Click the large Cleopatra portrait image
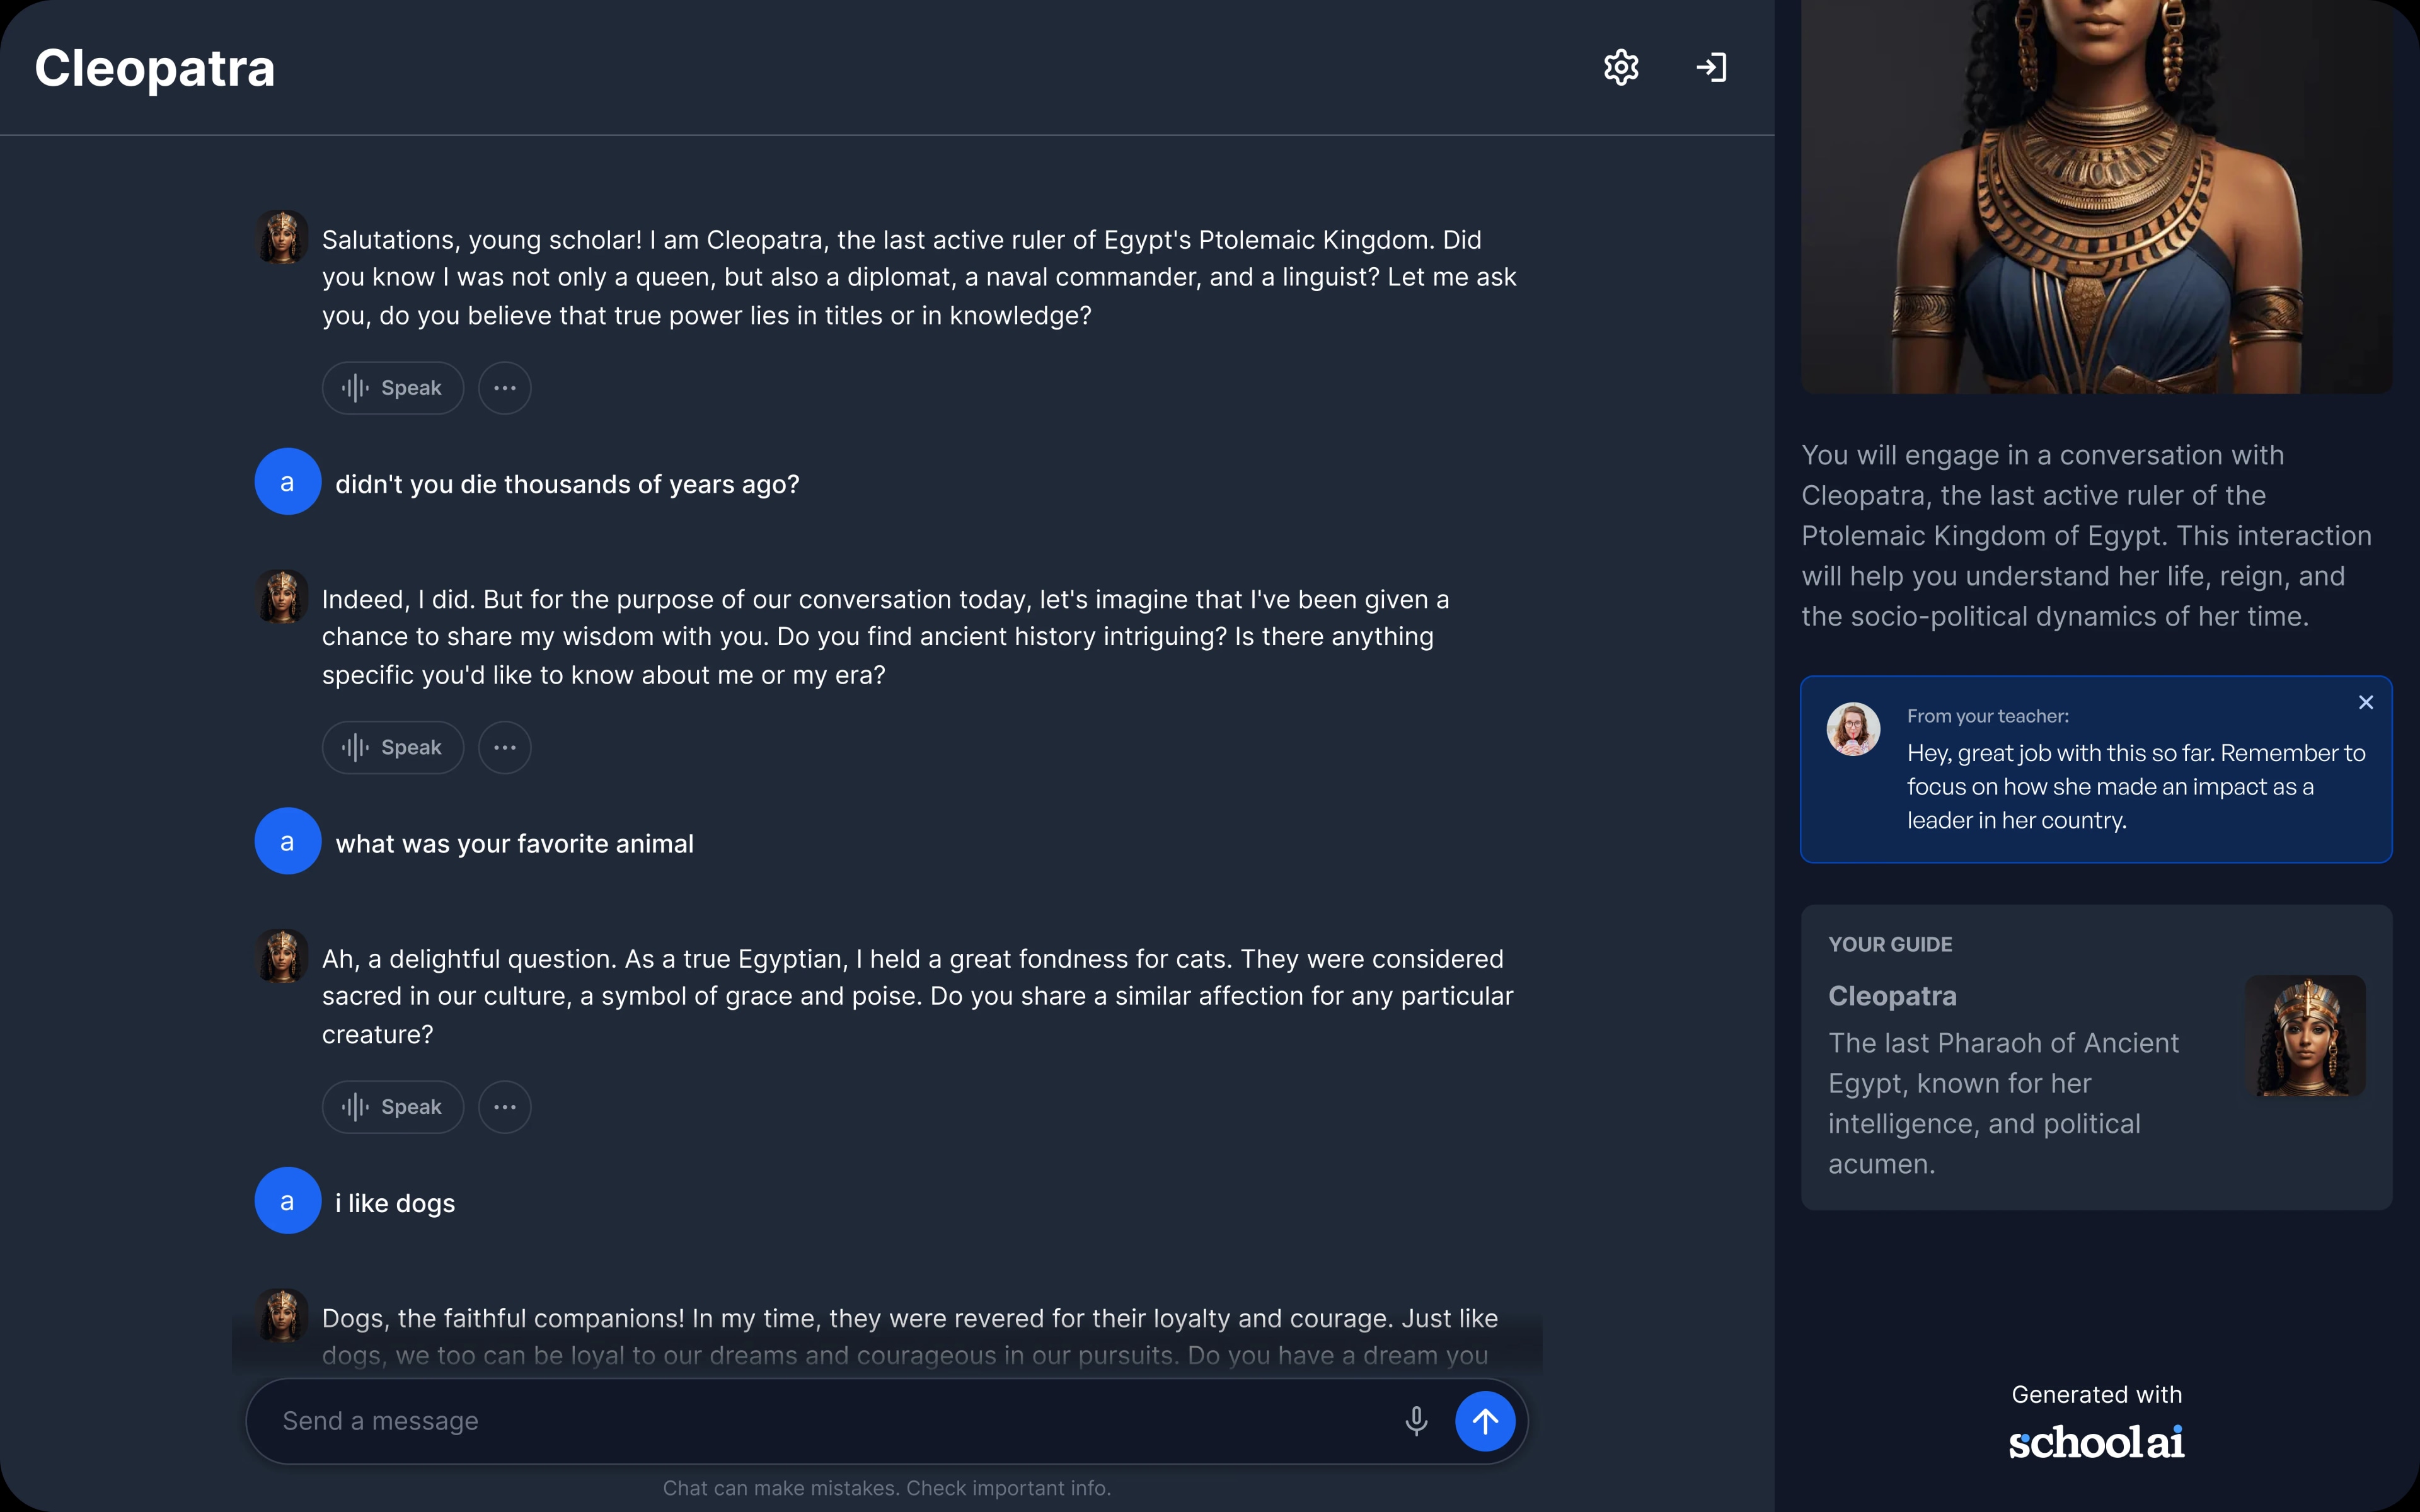The width and height of the screenshot is (2420, 1512). 2096,196
